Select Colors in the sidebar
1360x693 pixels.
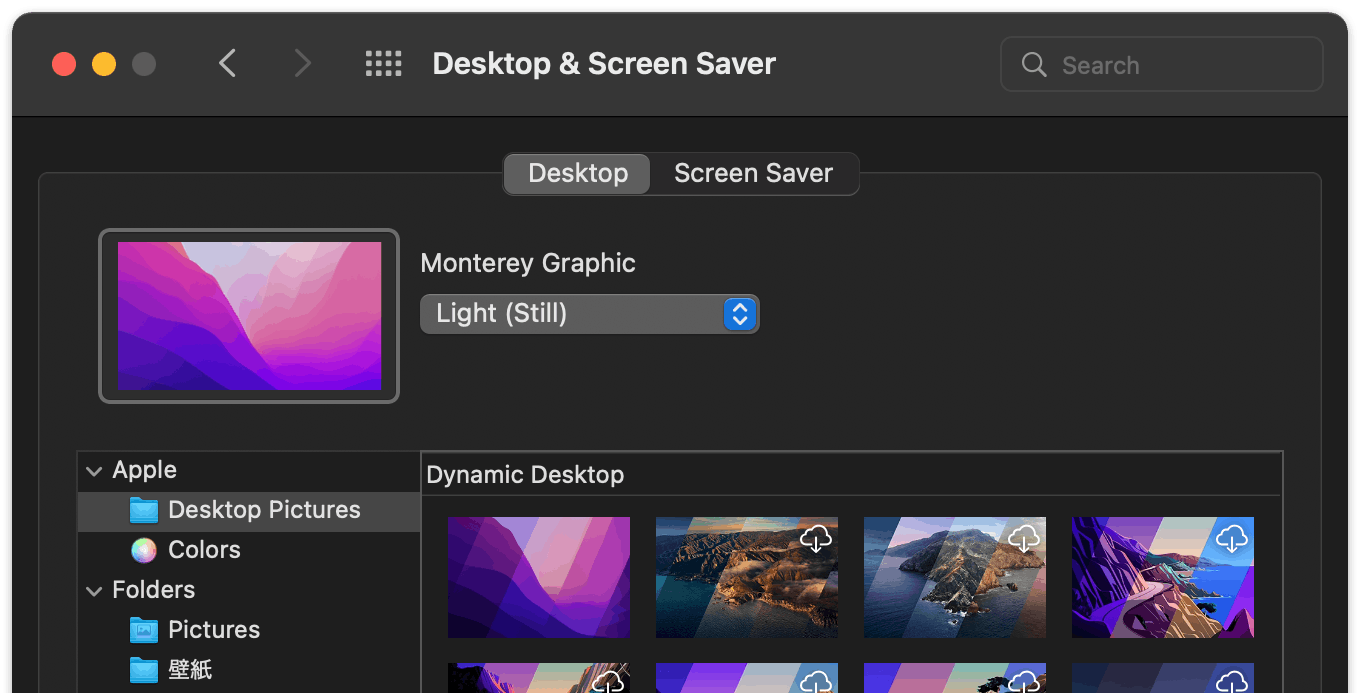pyautogui.click(x=204, y=550)
